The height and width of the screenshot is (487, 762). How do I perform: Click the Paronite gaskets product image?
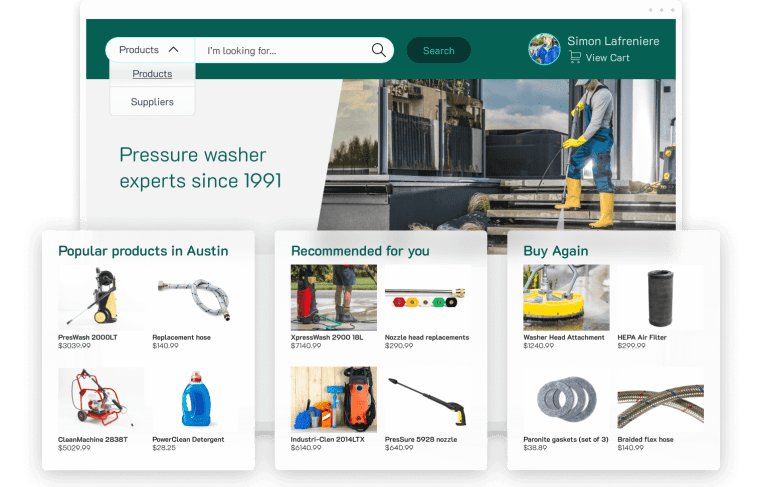(566, 399)
